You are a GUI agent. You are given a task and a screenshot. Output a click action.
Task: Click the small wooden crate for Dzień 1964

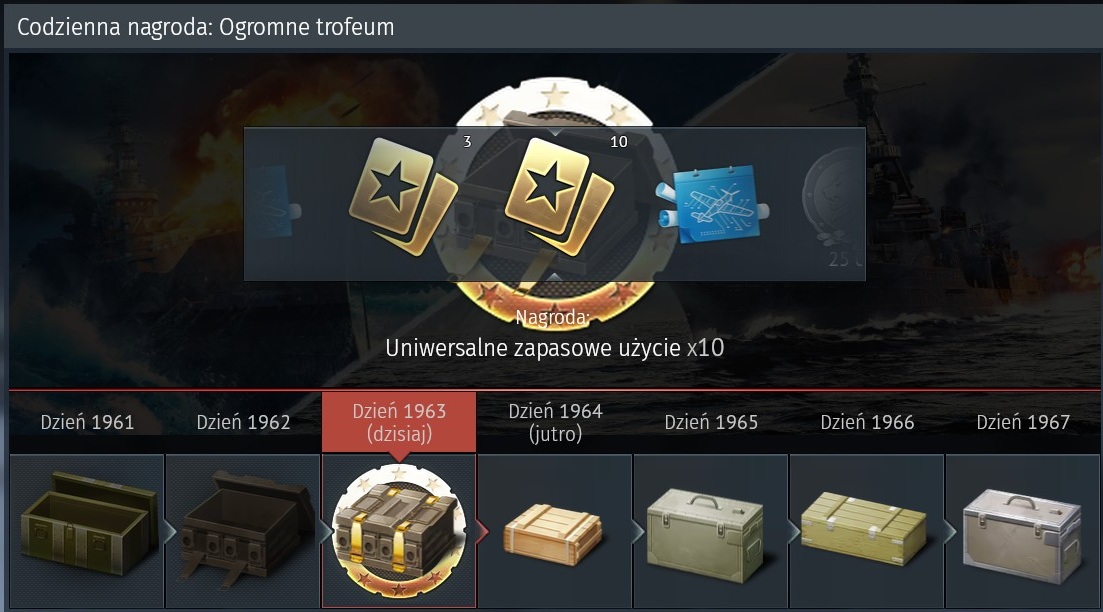click(x=553, y=535)
